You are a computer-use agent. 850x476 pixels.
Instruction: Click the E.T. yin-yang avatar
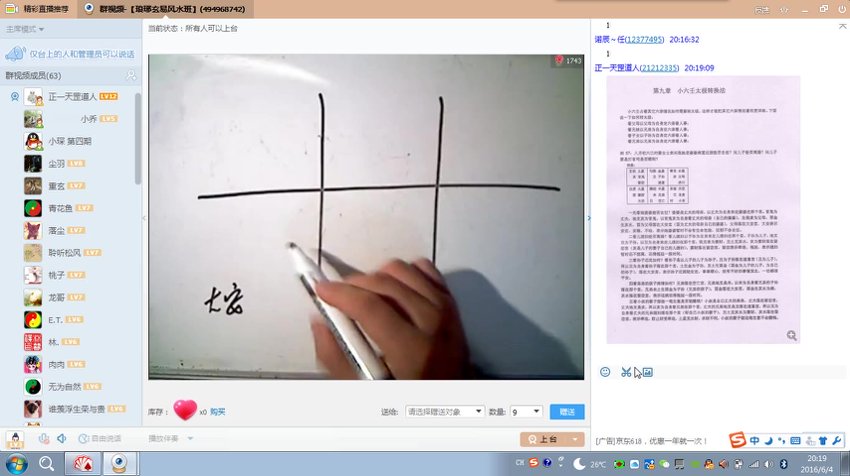coord(33,320)
